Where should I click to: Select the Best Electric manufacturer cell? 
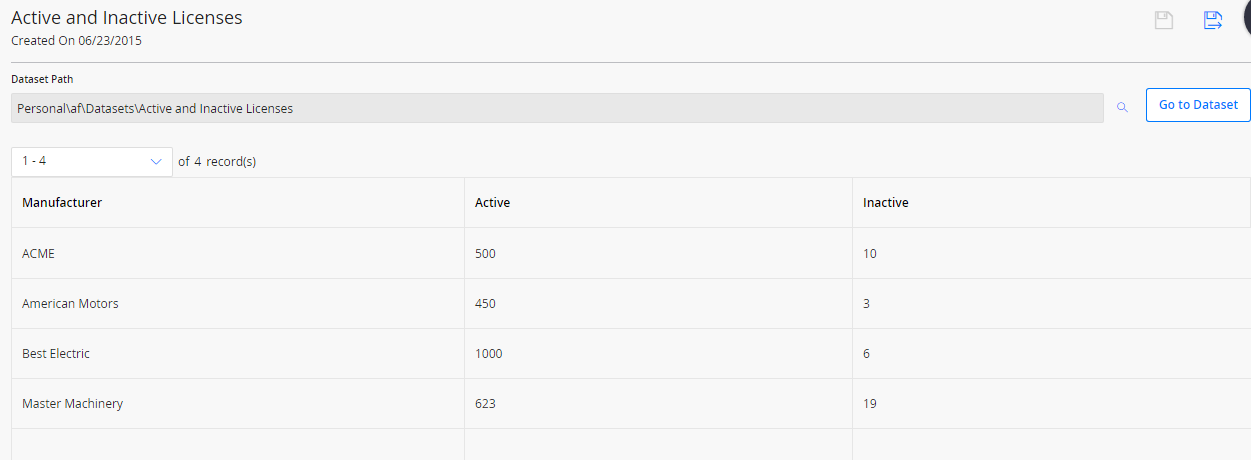[x=238, y=354]
